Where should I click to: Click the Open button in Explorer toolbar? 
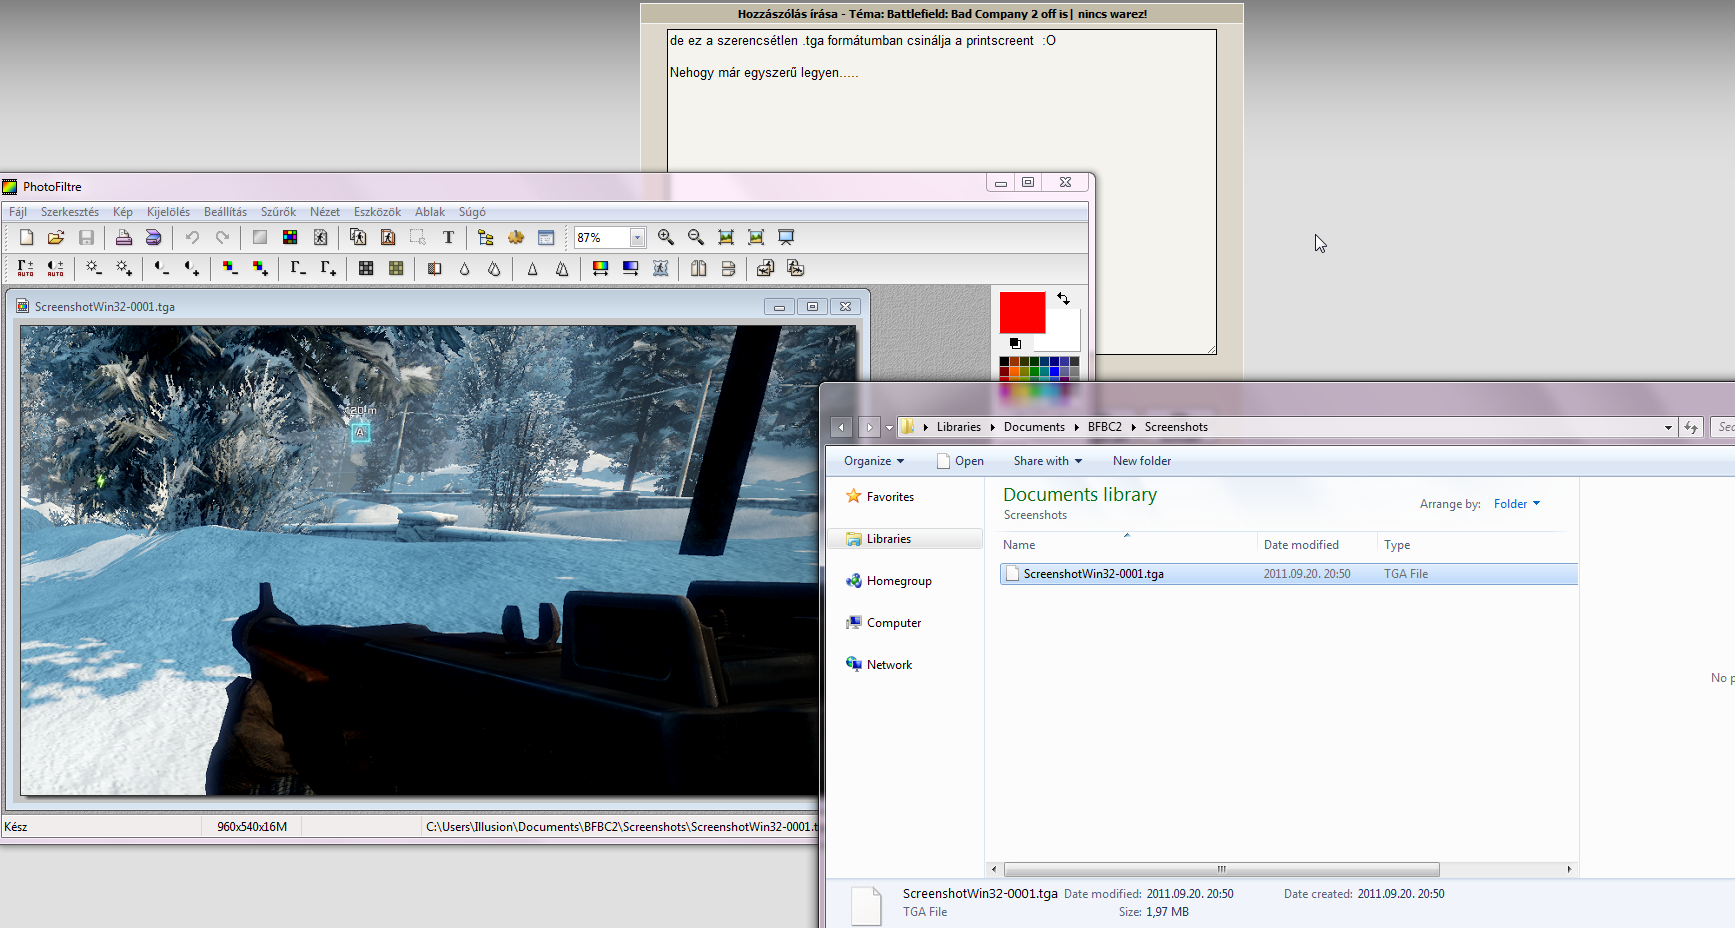(x=960, y=461)
